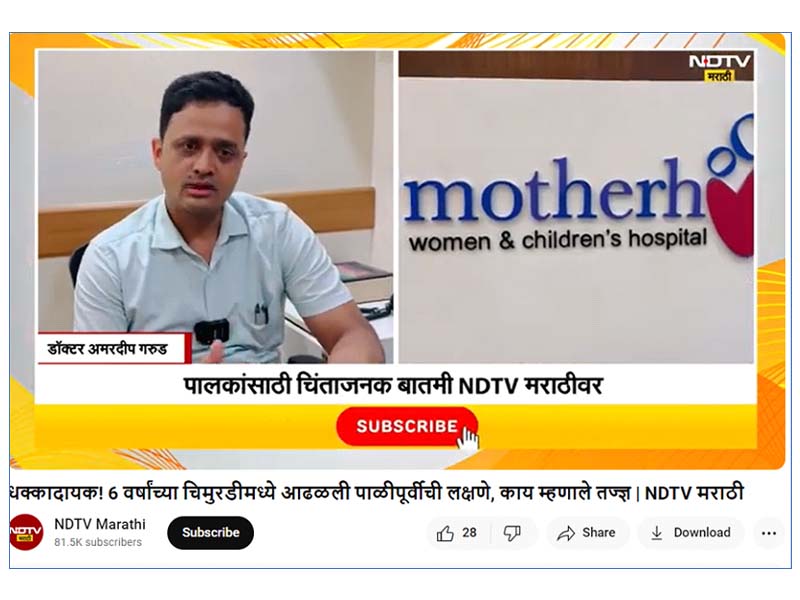Click the thumbs-down dislike icon
Screen dimensions: 800x600
pos(512,534)
